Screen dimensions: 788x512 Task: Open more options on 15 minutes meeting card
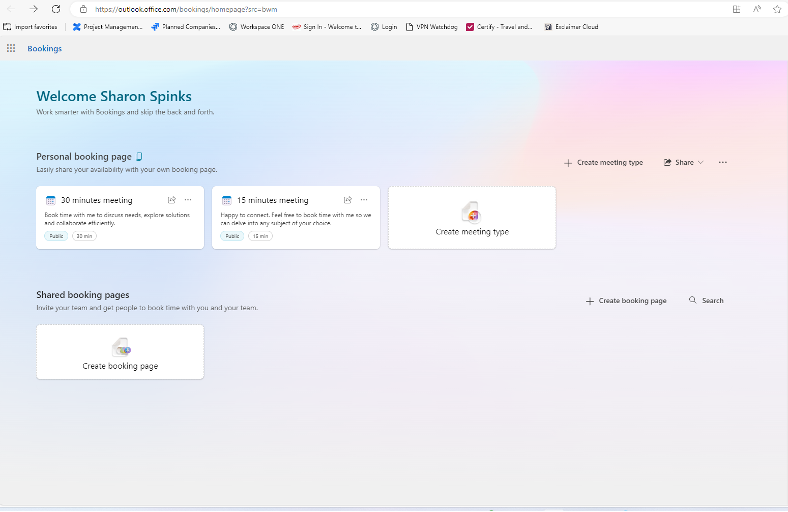point(364,200)
